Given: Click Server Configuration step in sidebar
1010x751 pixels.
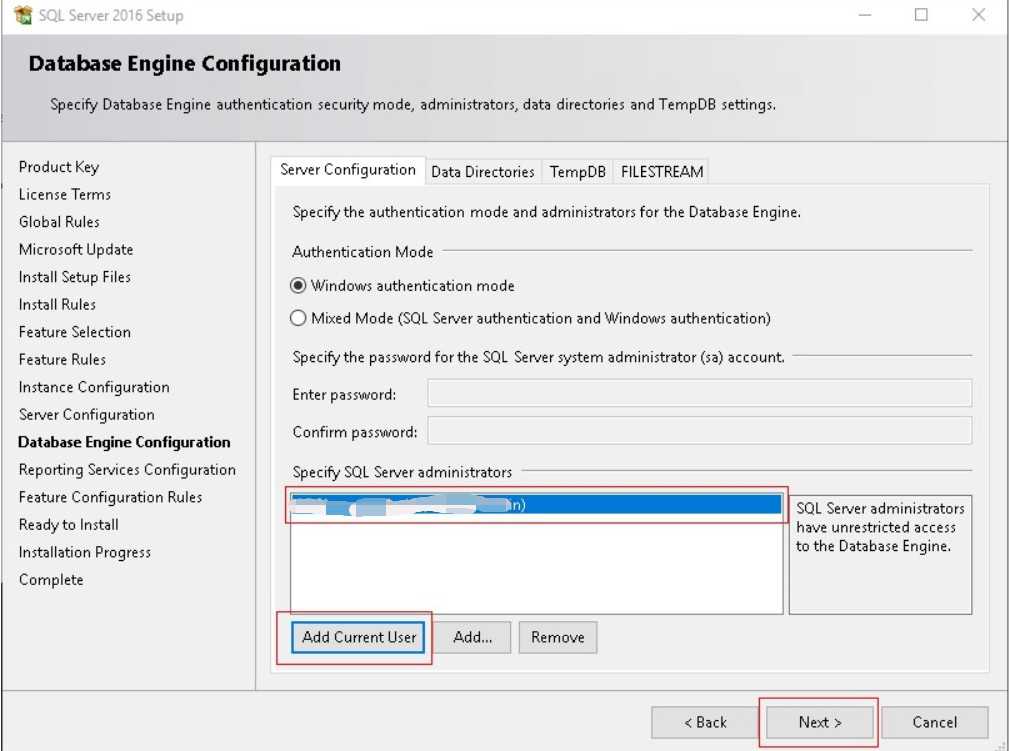Looking at the screenshot, I should click(x=86, y=415).
